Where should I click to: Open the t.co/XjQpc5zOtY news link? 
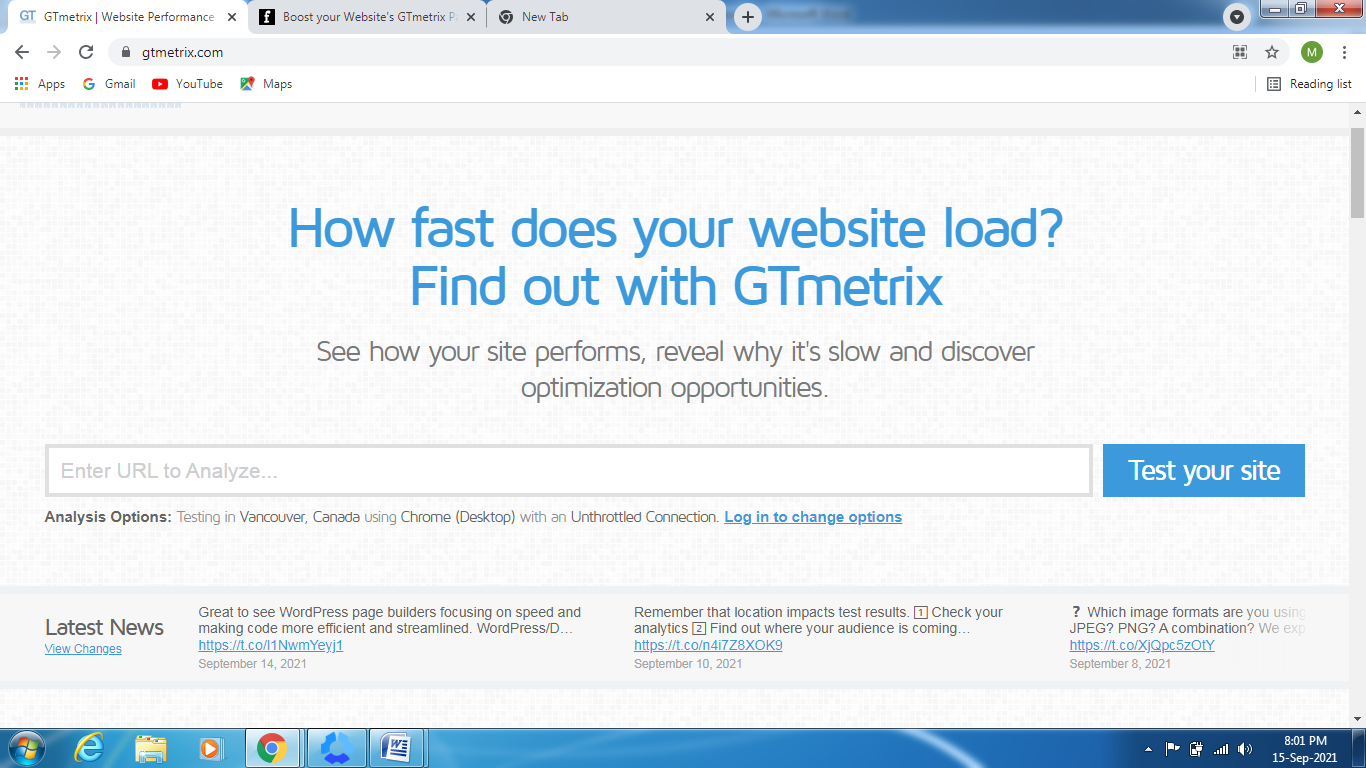[x=1142, y=645]
